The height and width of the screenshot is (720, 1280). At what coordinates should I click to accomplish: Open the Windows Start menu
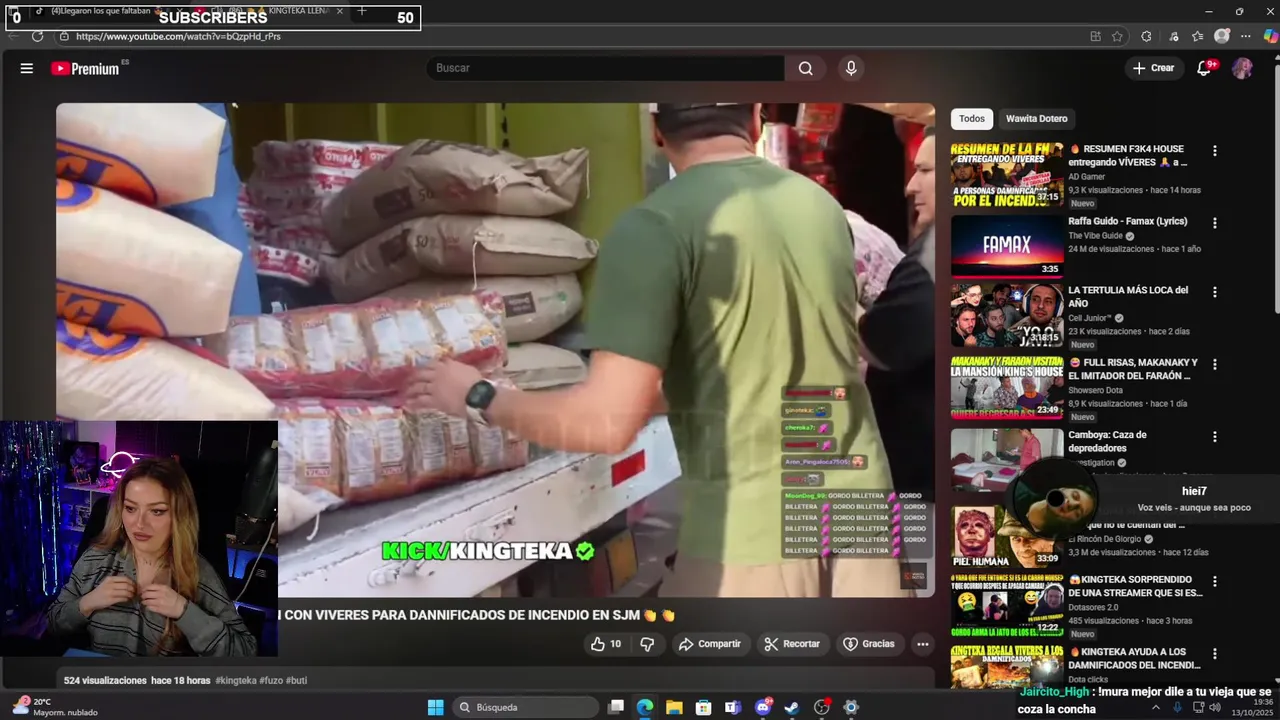pos(436,707)
